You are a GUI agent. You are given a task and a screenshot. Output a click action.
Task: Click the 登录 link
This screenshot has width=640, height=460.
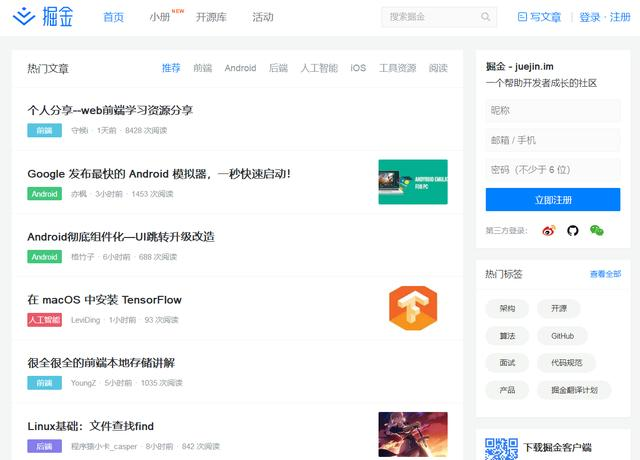click(x=590, y=17)
